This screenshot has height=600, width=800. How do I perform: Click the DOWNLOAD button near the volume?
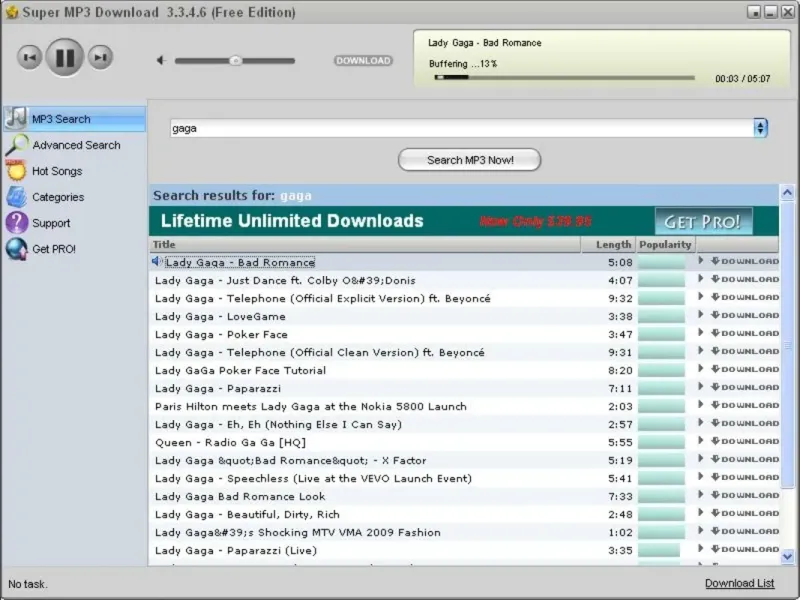363,61
